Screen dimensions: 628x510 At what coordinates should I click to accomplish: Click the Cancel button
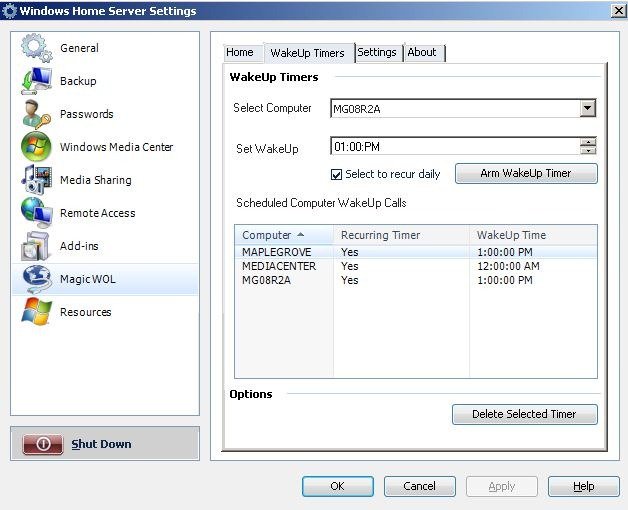point(419,486)
